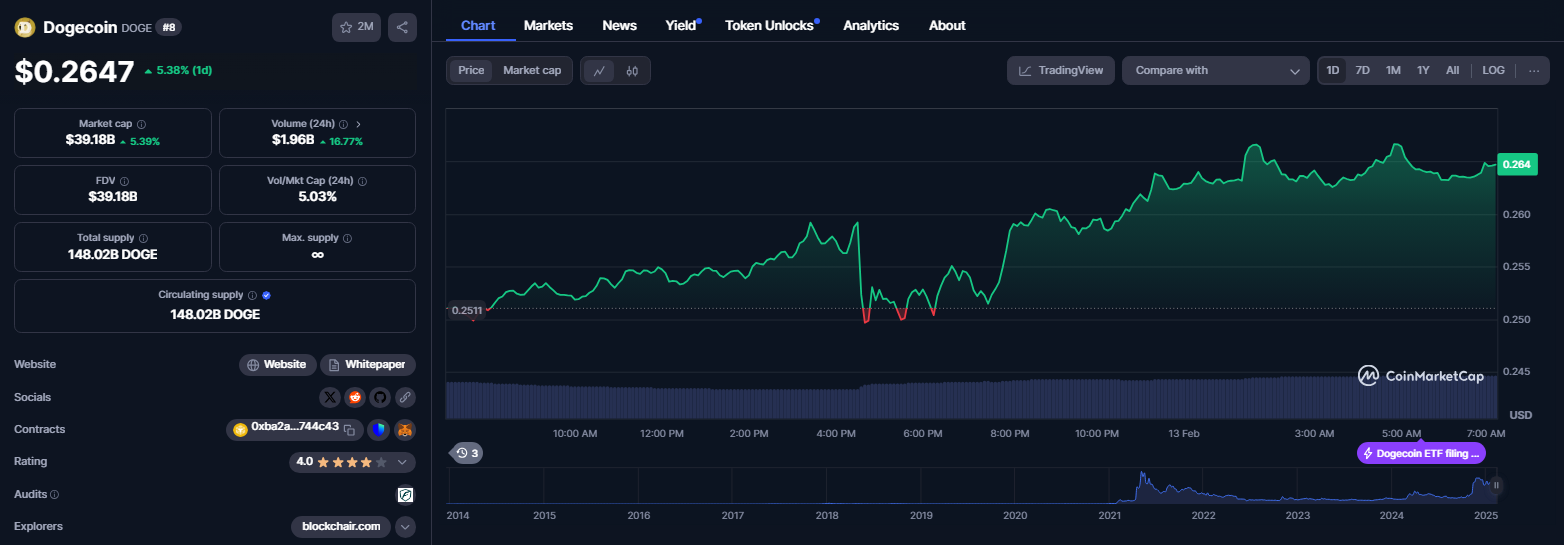
Task: Set chart range to 1D
Action: [x=1332, y=70]
